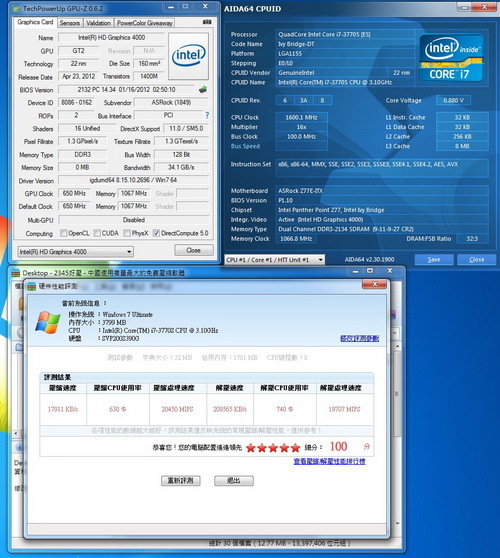Click the 17911 KB/s compression speed value
Viewport: 500px width, 558px height.
point(63,409)
